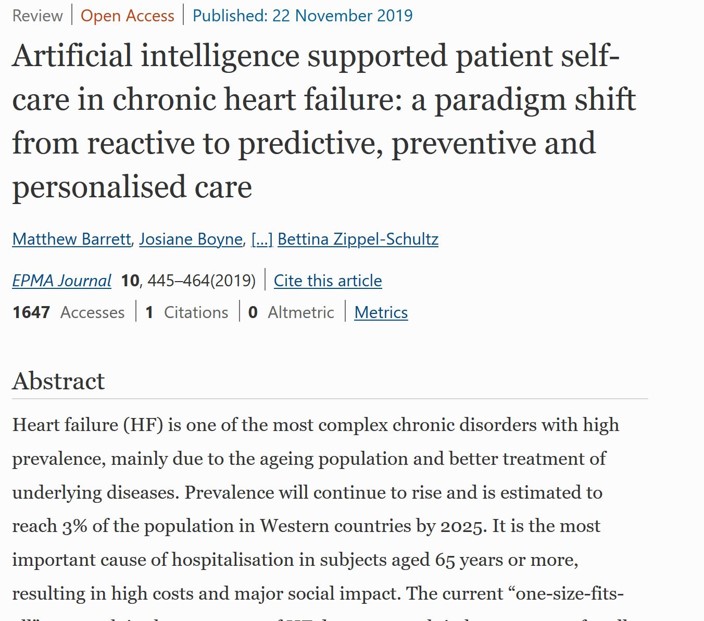Open Matthew Barrett's author link

point(71,239)
